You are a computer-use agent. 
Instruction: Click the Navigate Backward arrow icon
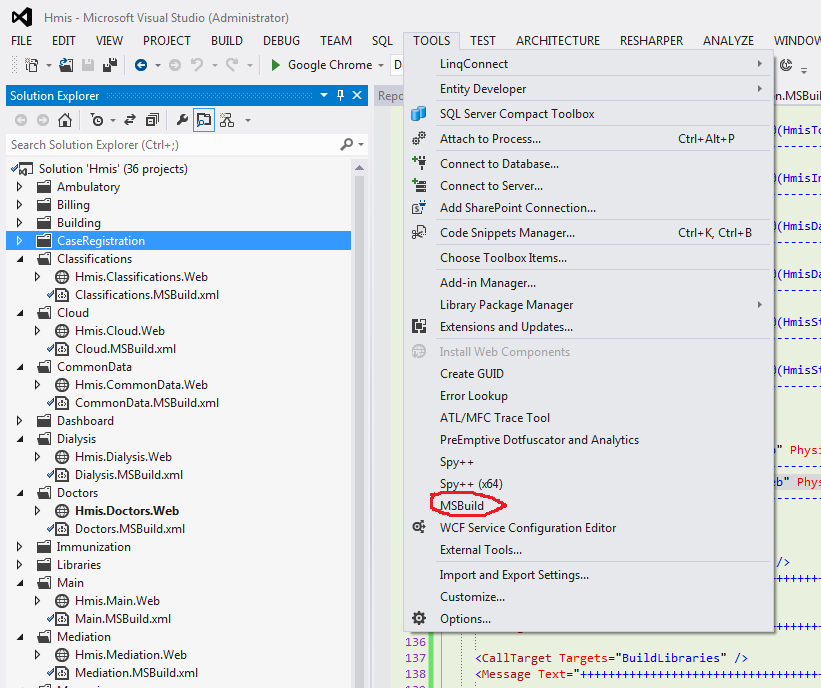tap(141, 65)
